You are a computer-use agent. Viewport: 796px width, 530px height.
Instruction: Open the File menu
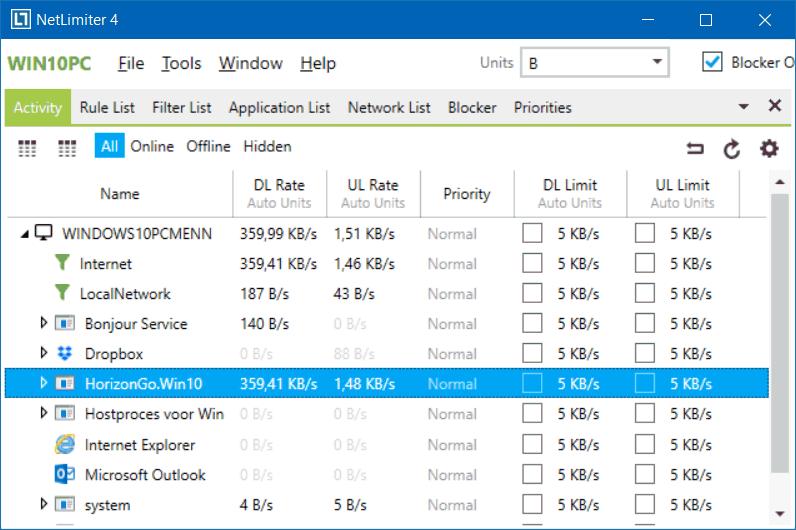pos(131,63)
